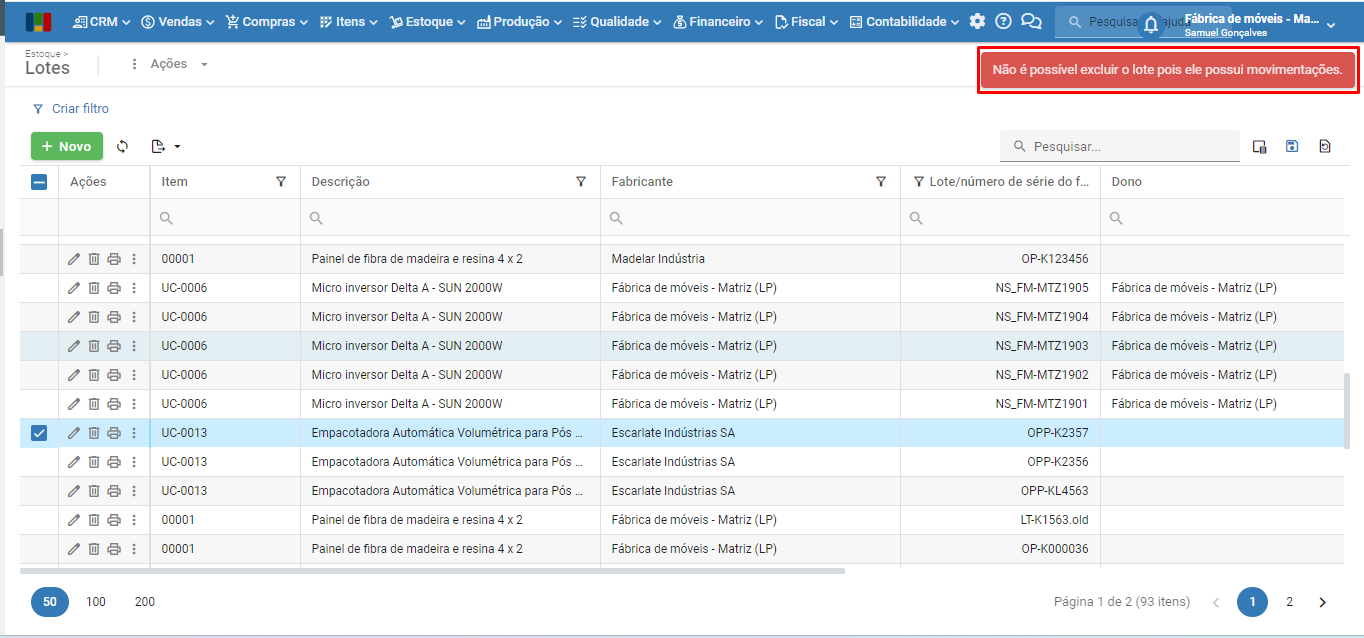Viewport: 1364px width, 638px height.
Task: Expand the Financeiro menu
Action: pyautogui.click(x=719, y=21)
